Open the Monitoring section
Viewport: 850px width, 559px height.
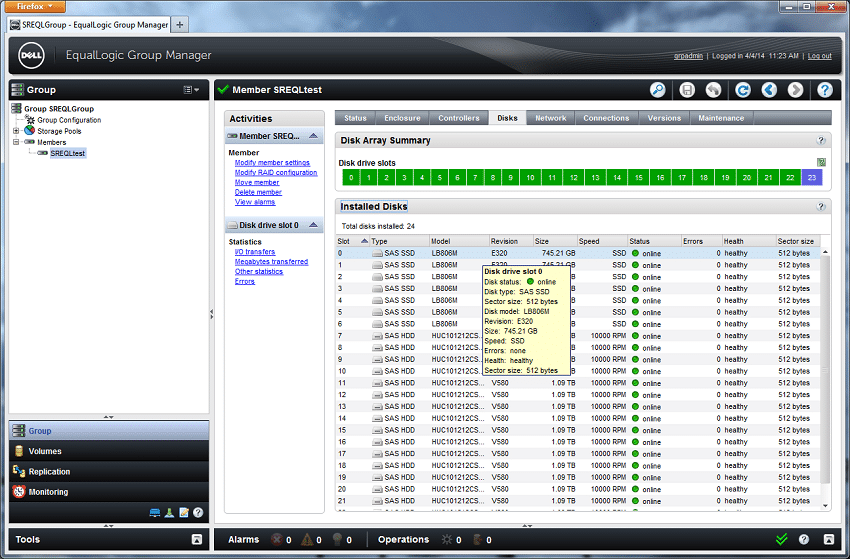click(x=109, y=492)
